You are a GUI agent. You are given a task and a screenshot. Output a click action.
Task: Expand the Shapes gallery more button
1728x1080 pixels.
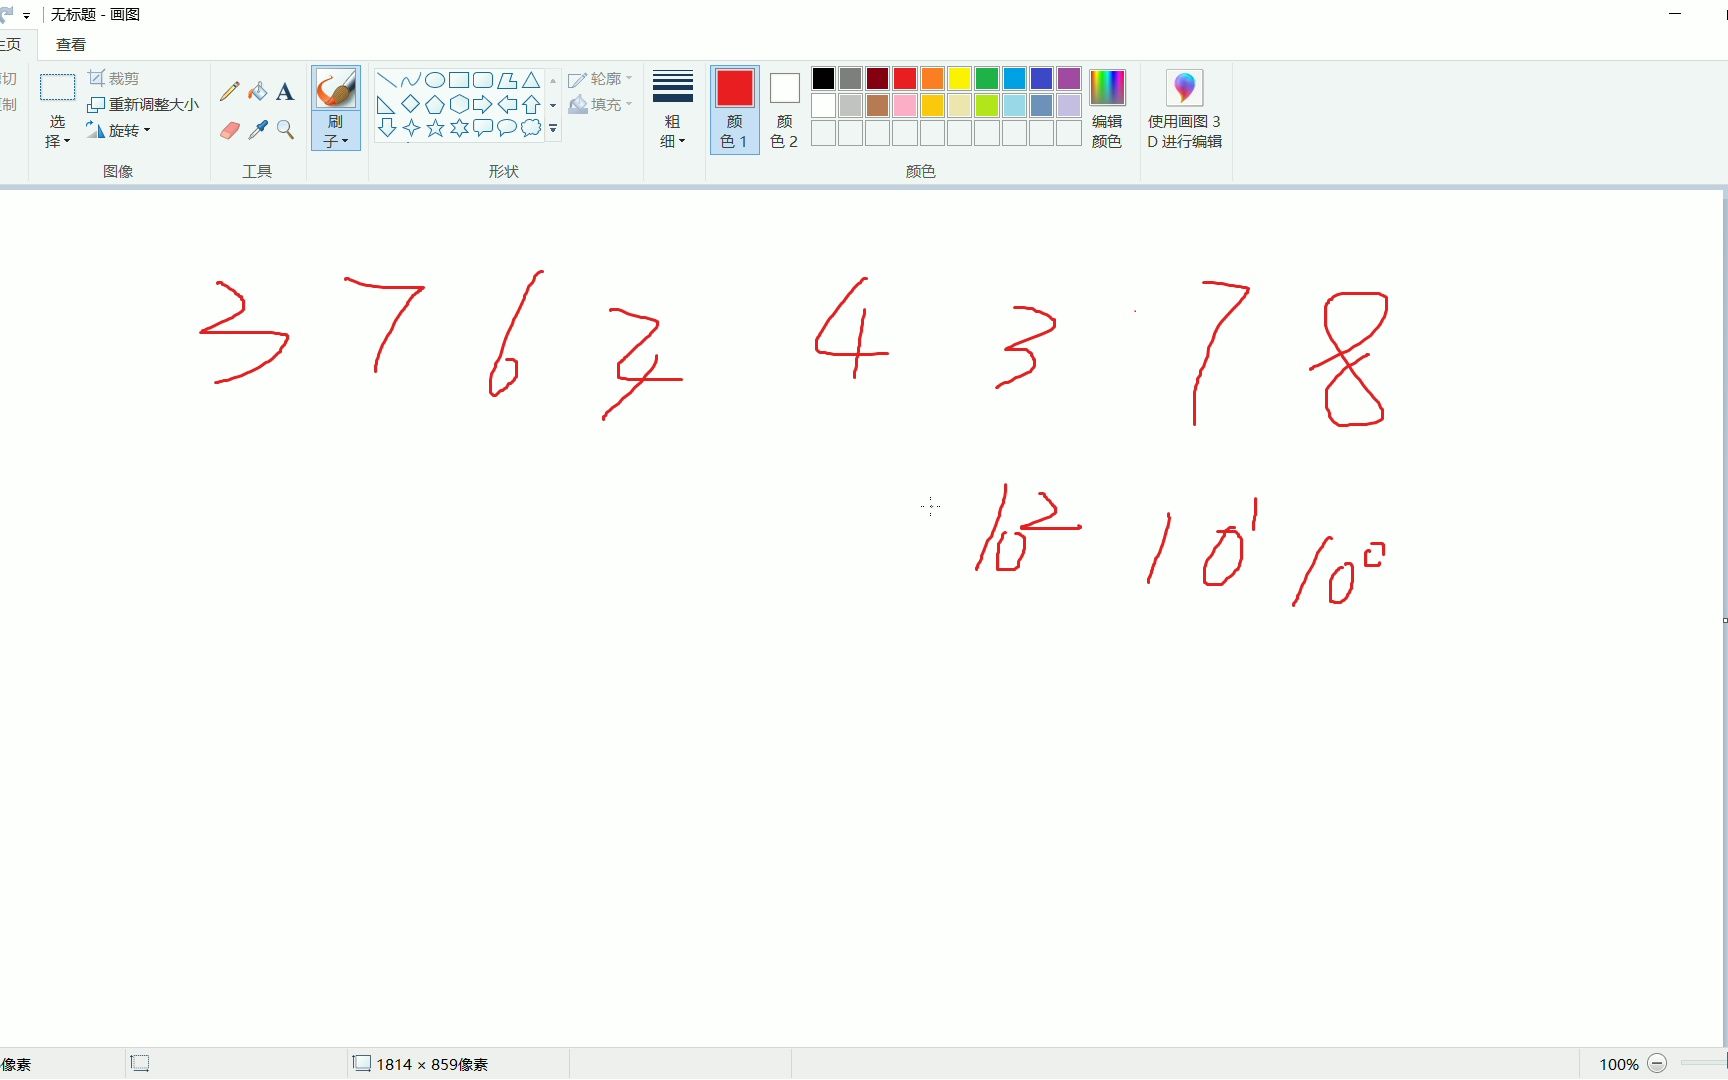click(553, 129)
